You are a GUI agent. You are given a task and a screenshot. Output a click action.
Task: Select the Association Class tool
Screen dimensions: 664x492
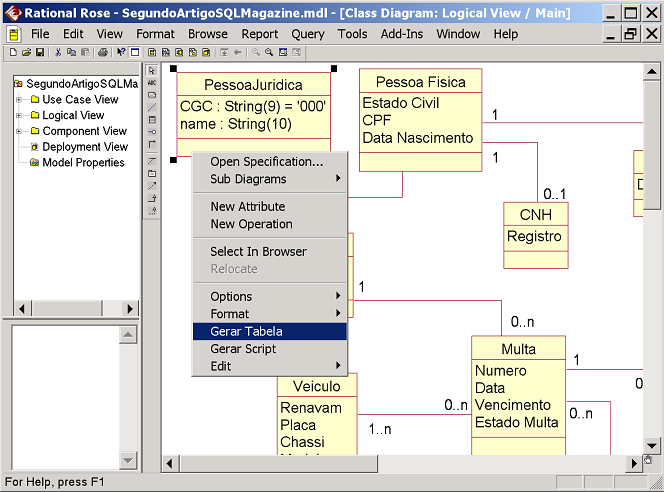[152, 161]
